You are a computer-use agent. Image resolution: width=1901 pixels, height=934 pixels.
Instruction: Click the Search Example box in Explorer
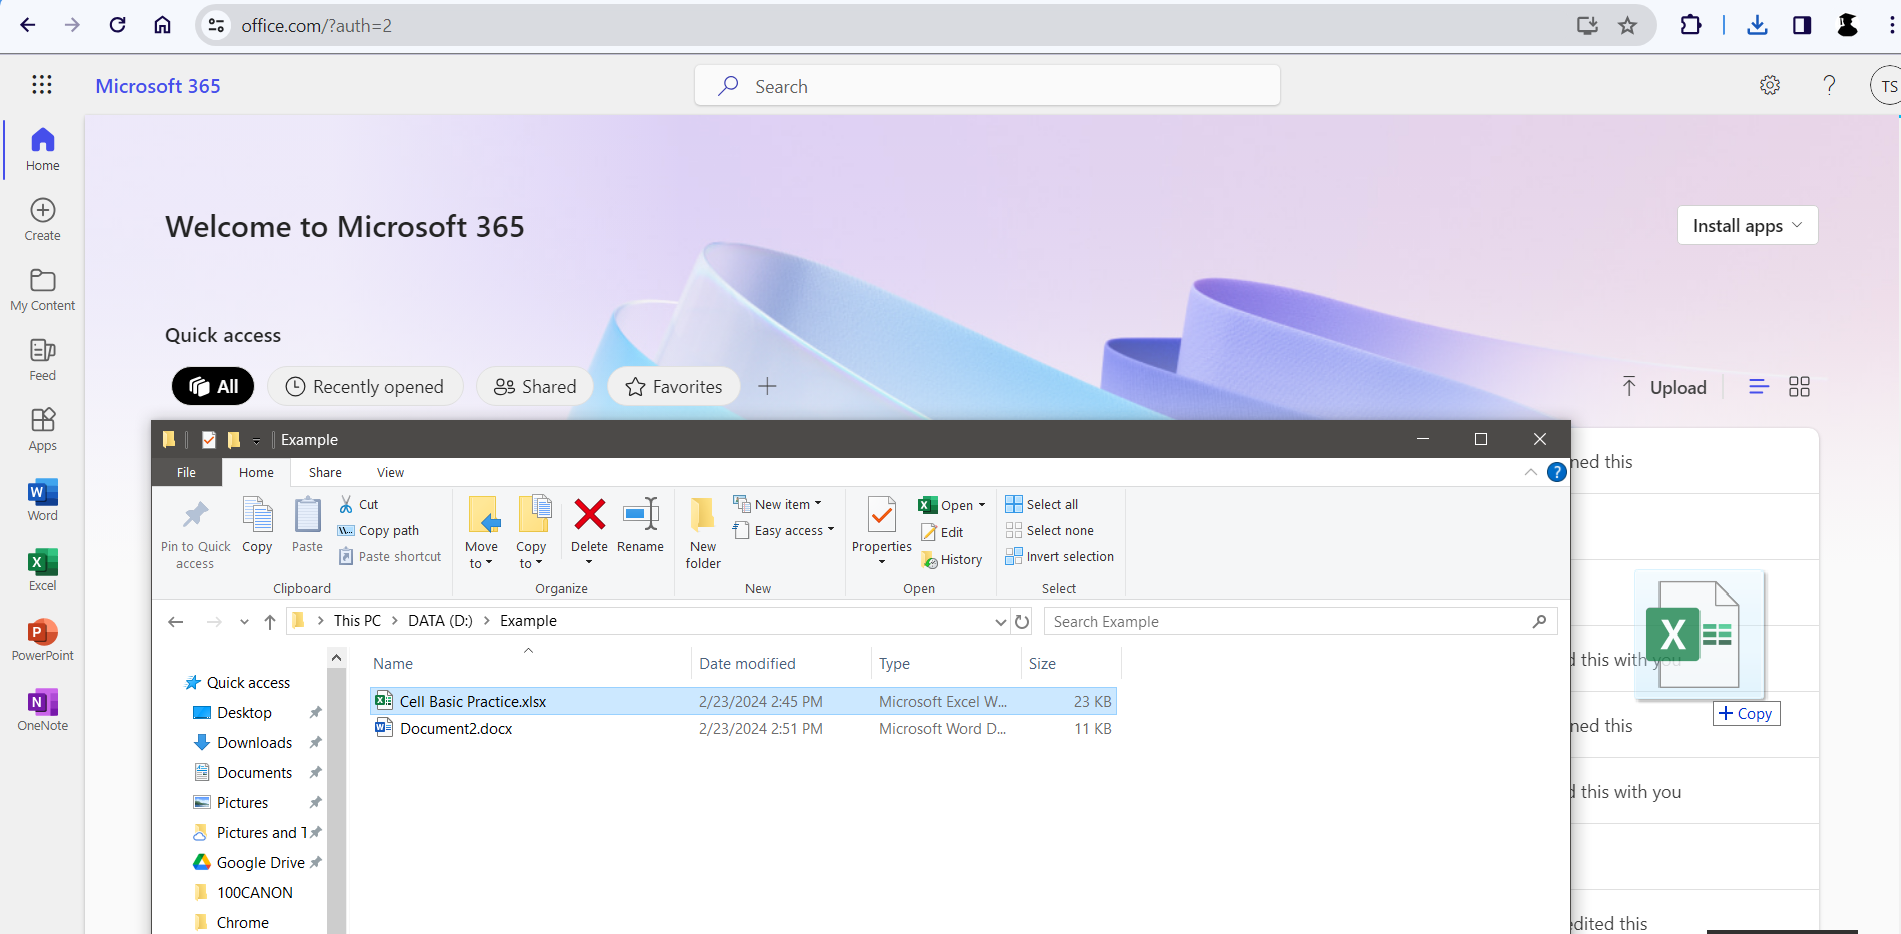point(1300,621)
